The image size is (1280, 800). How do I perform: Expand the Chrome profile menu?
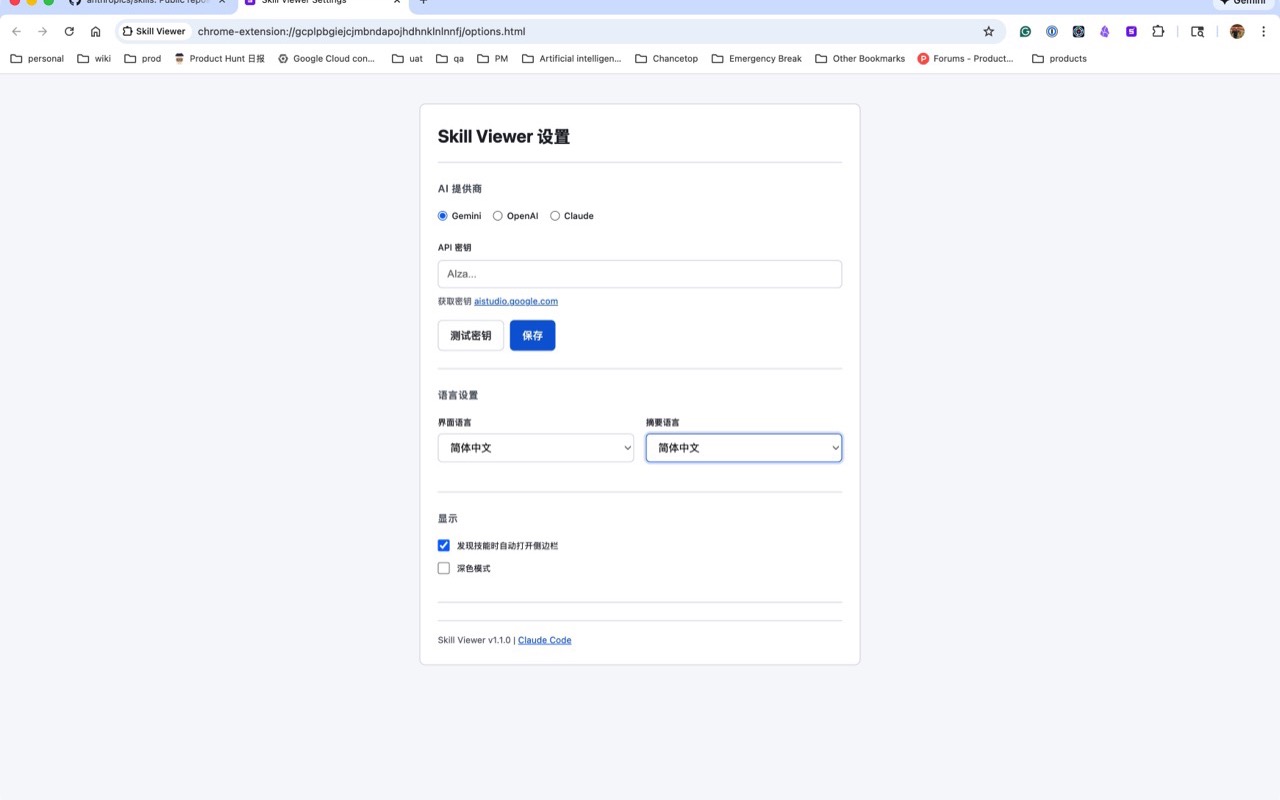pyautogui.click(x=1237, y=31)
